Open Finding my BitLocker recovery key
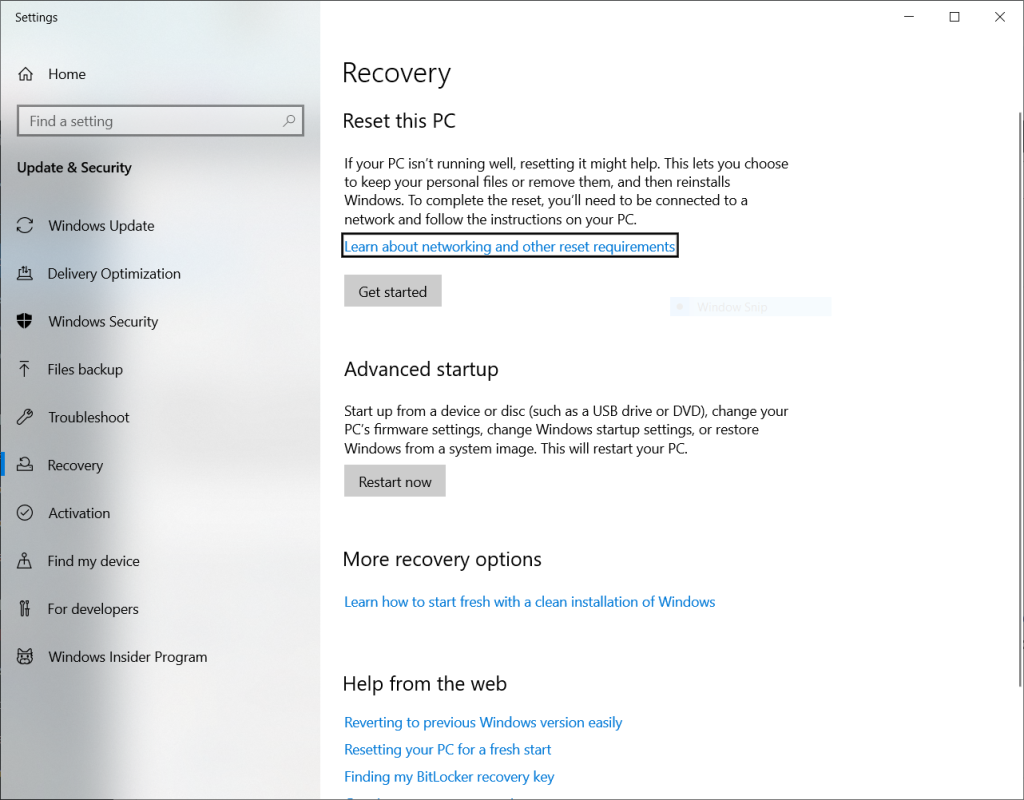 [449, 776]
